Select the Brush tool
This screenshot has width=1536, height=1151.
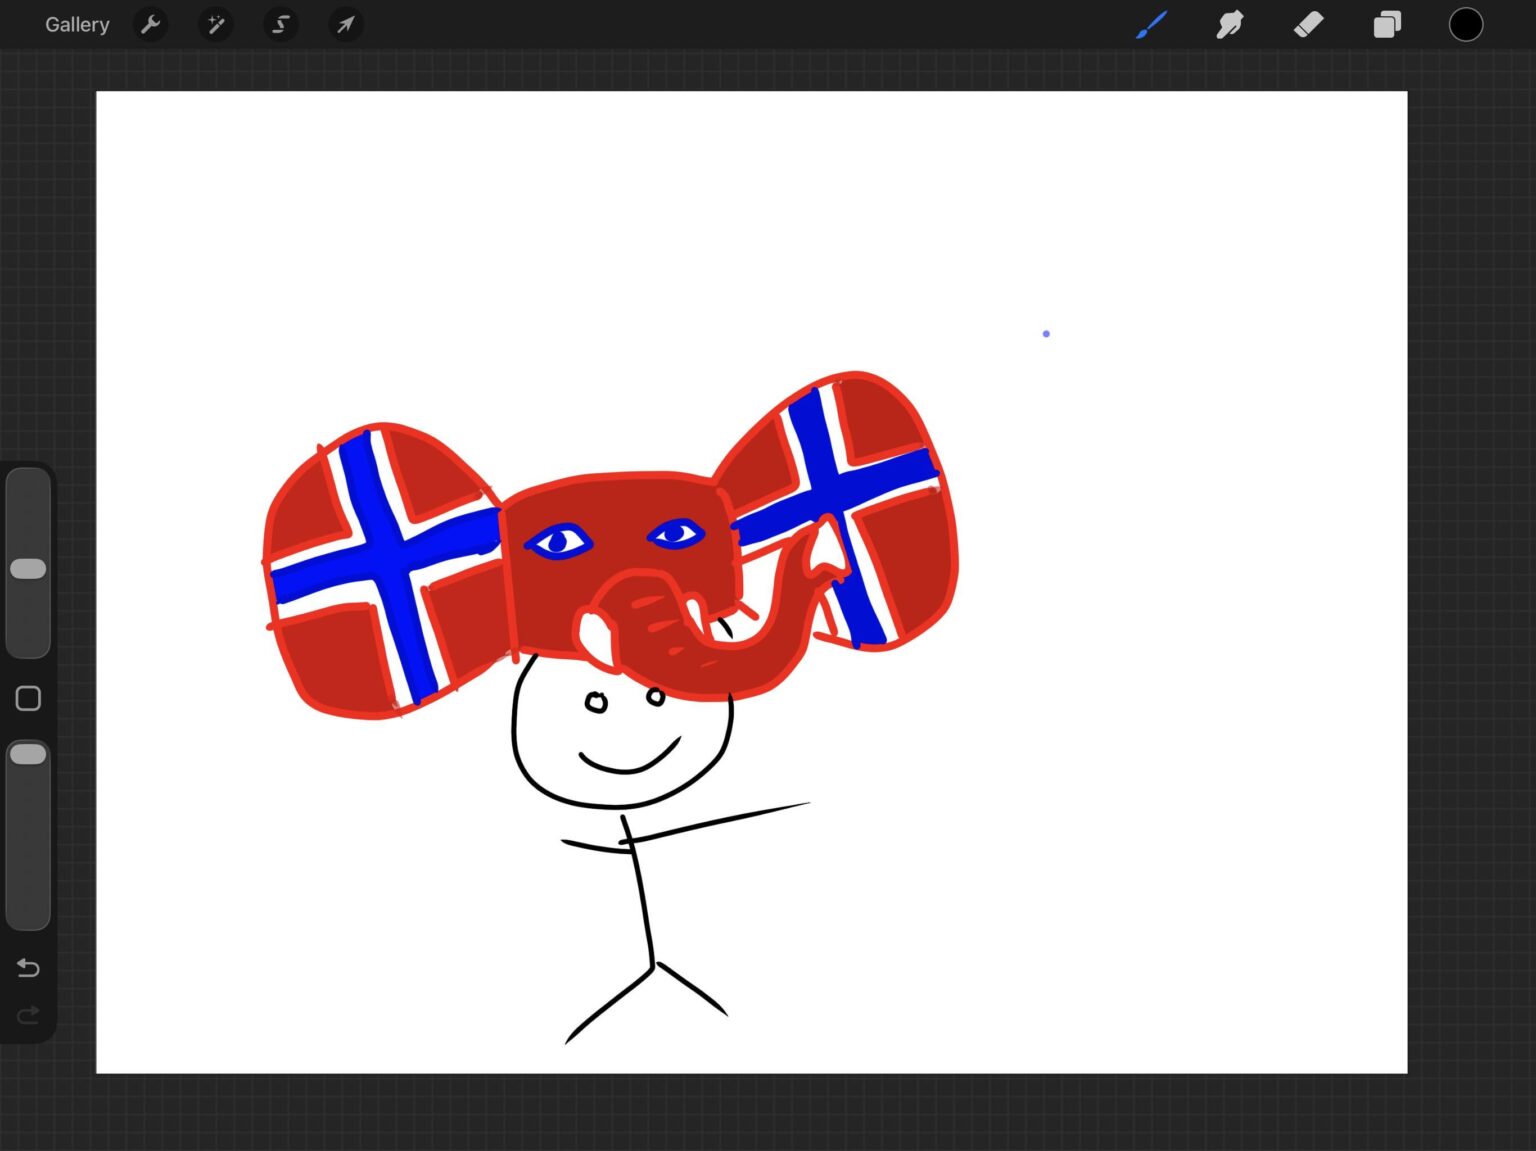(x=1151, y=25)
